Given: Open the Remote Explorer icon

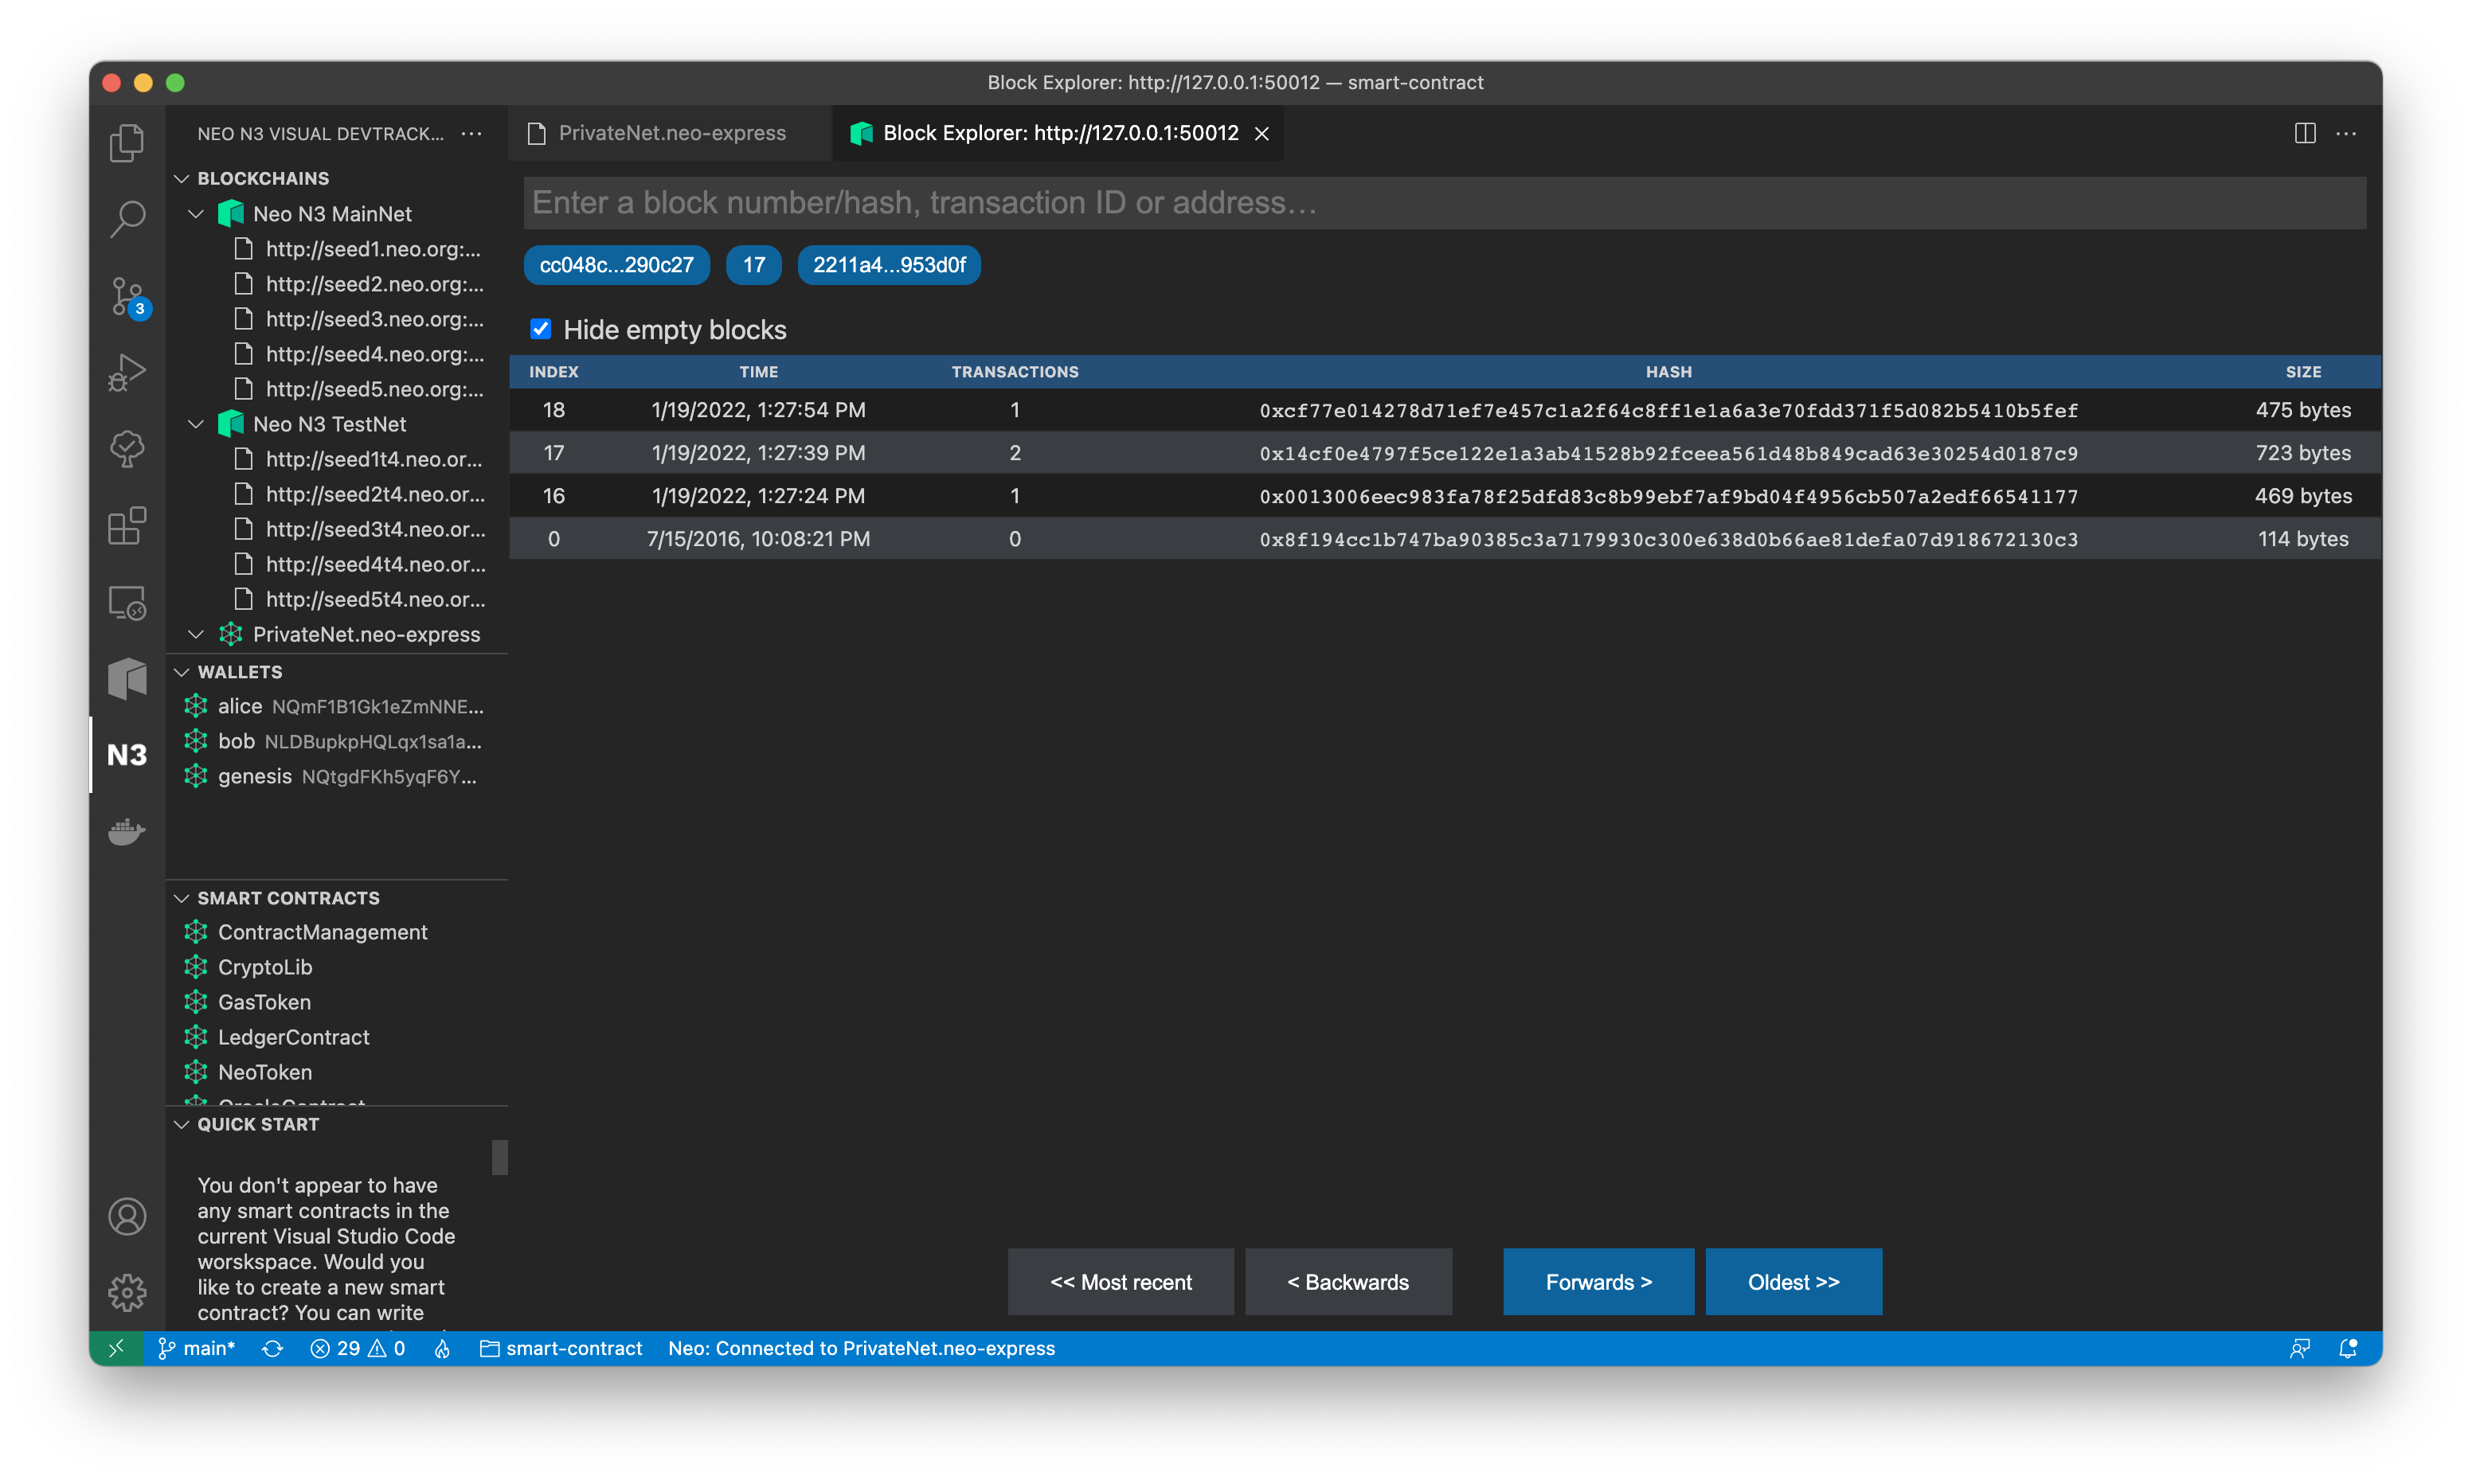Looking at the screenshot, I should 127,602.
